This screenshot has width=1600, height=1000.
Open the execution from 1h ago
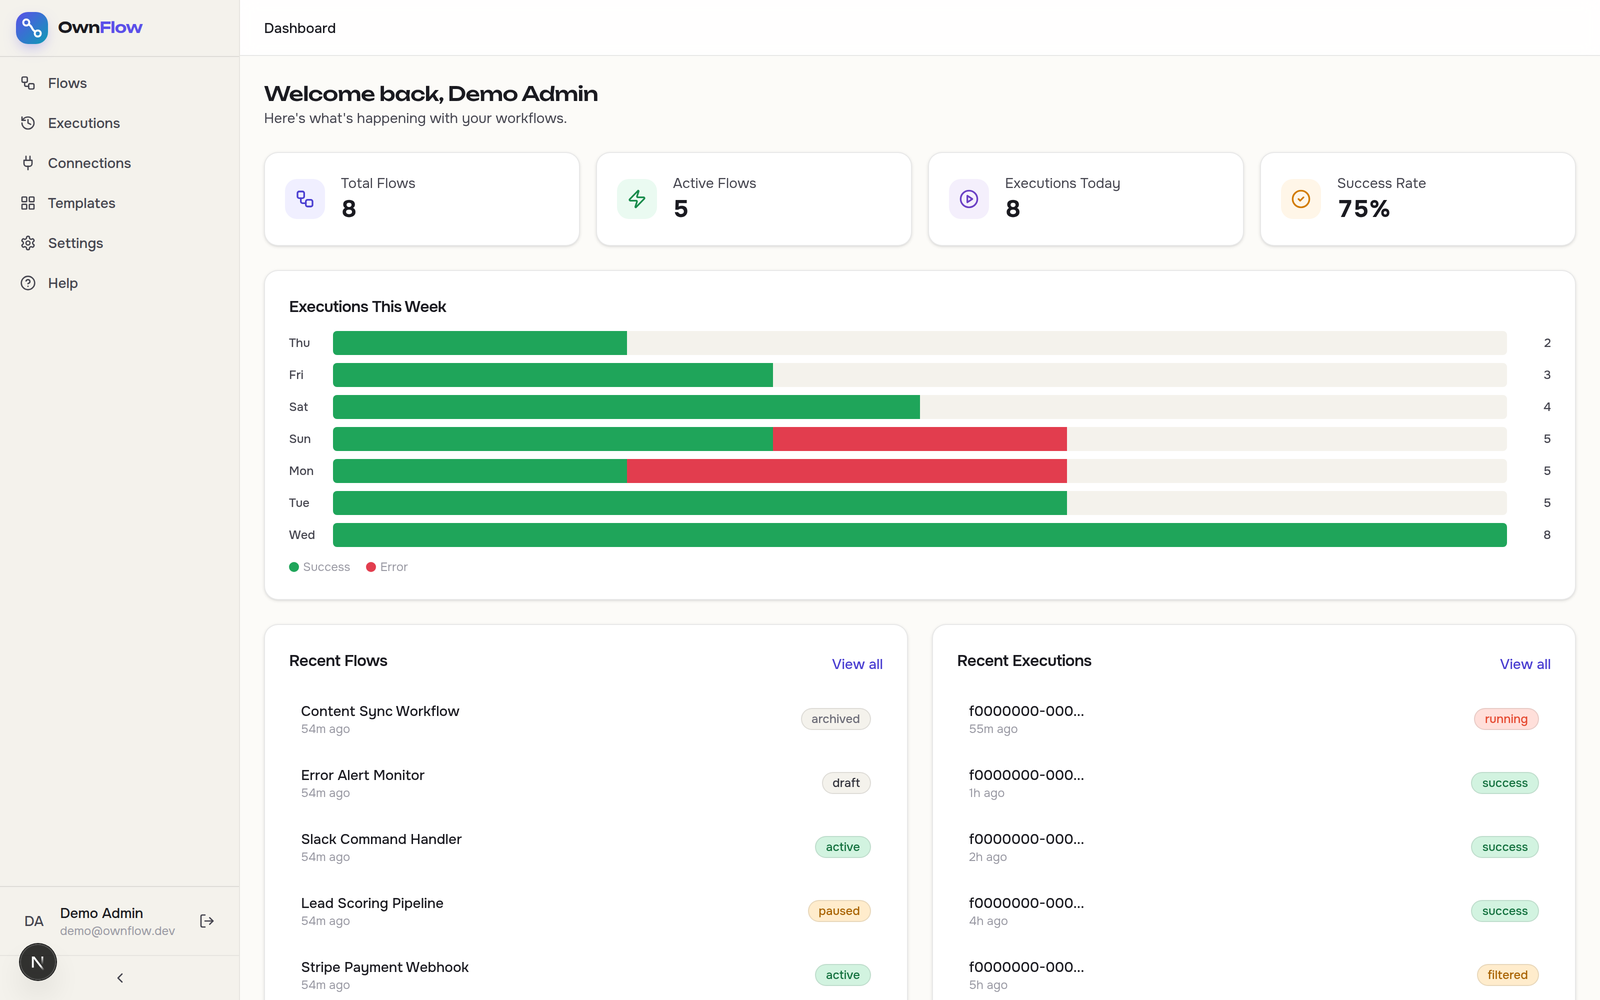(1254, 783)
